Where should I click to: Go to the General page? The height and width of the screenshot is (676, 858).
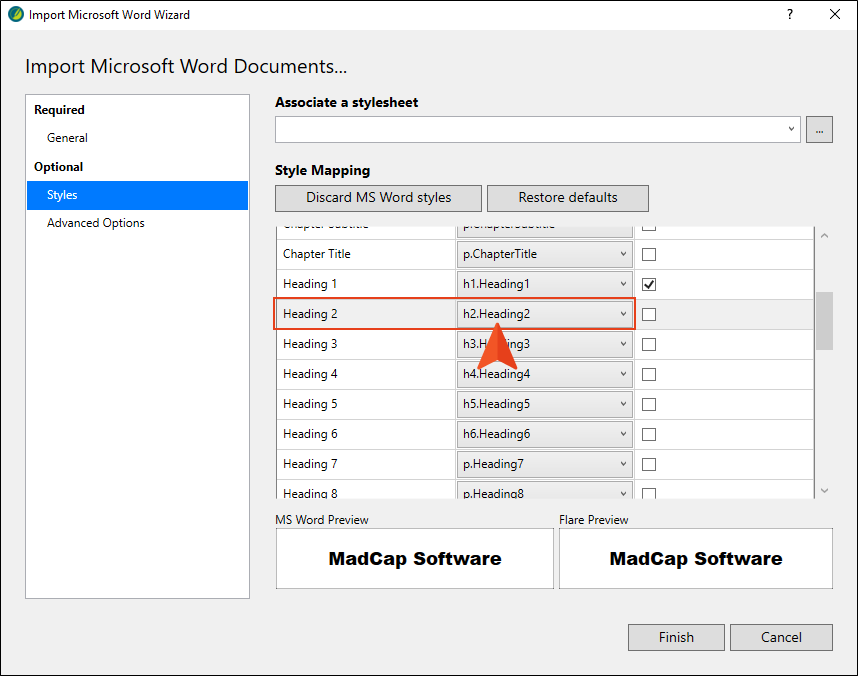(x=67, y=138)
